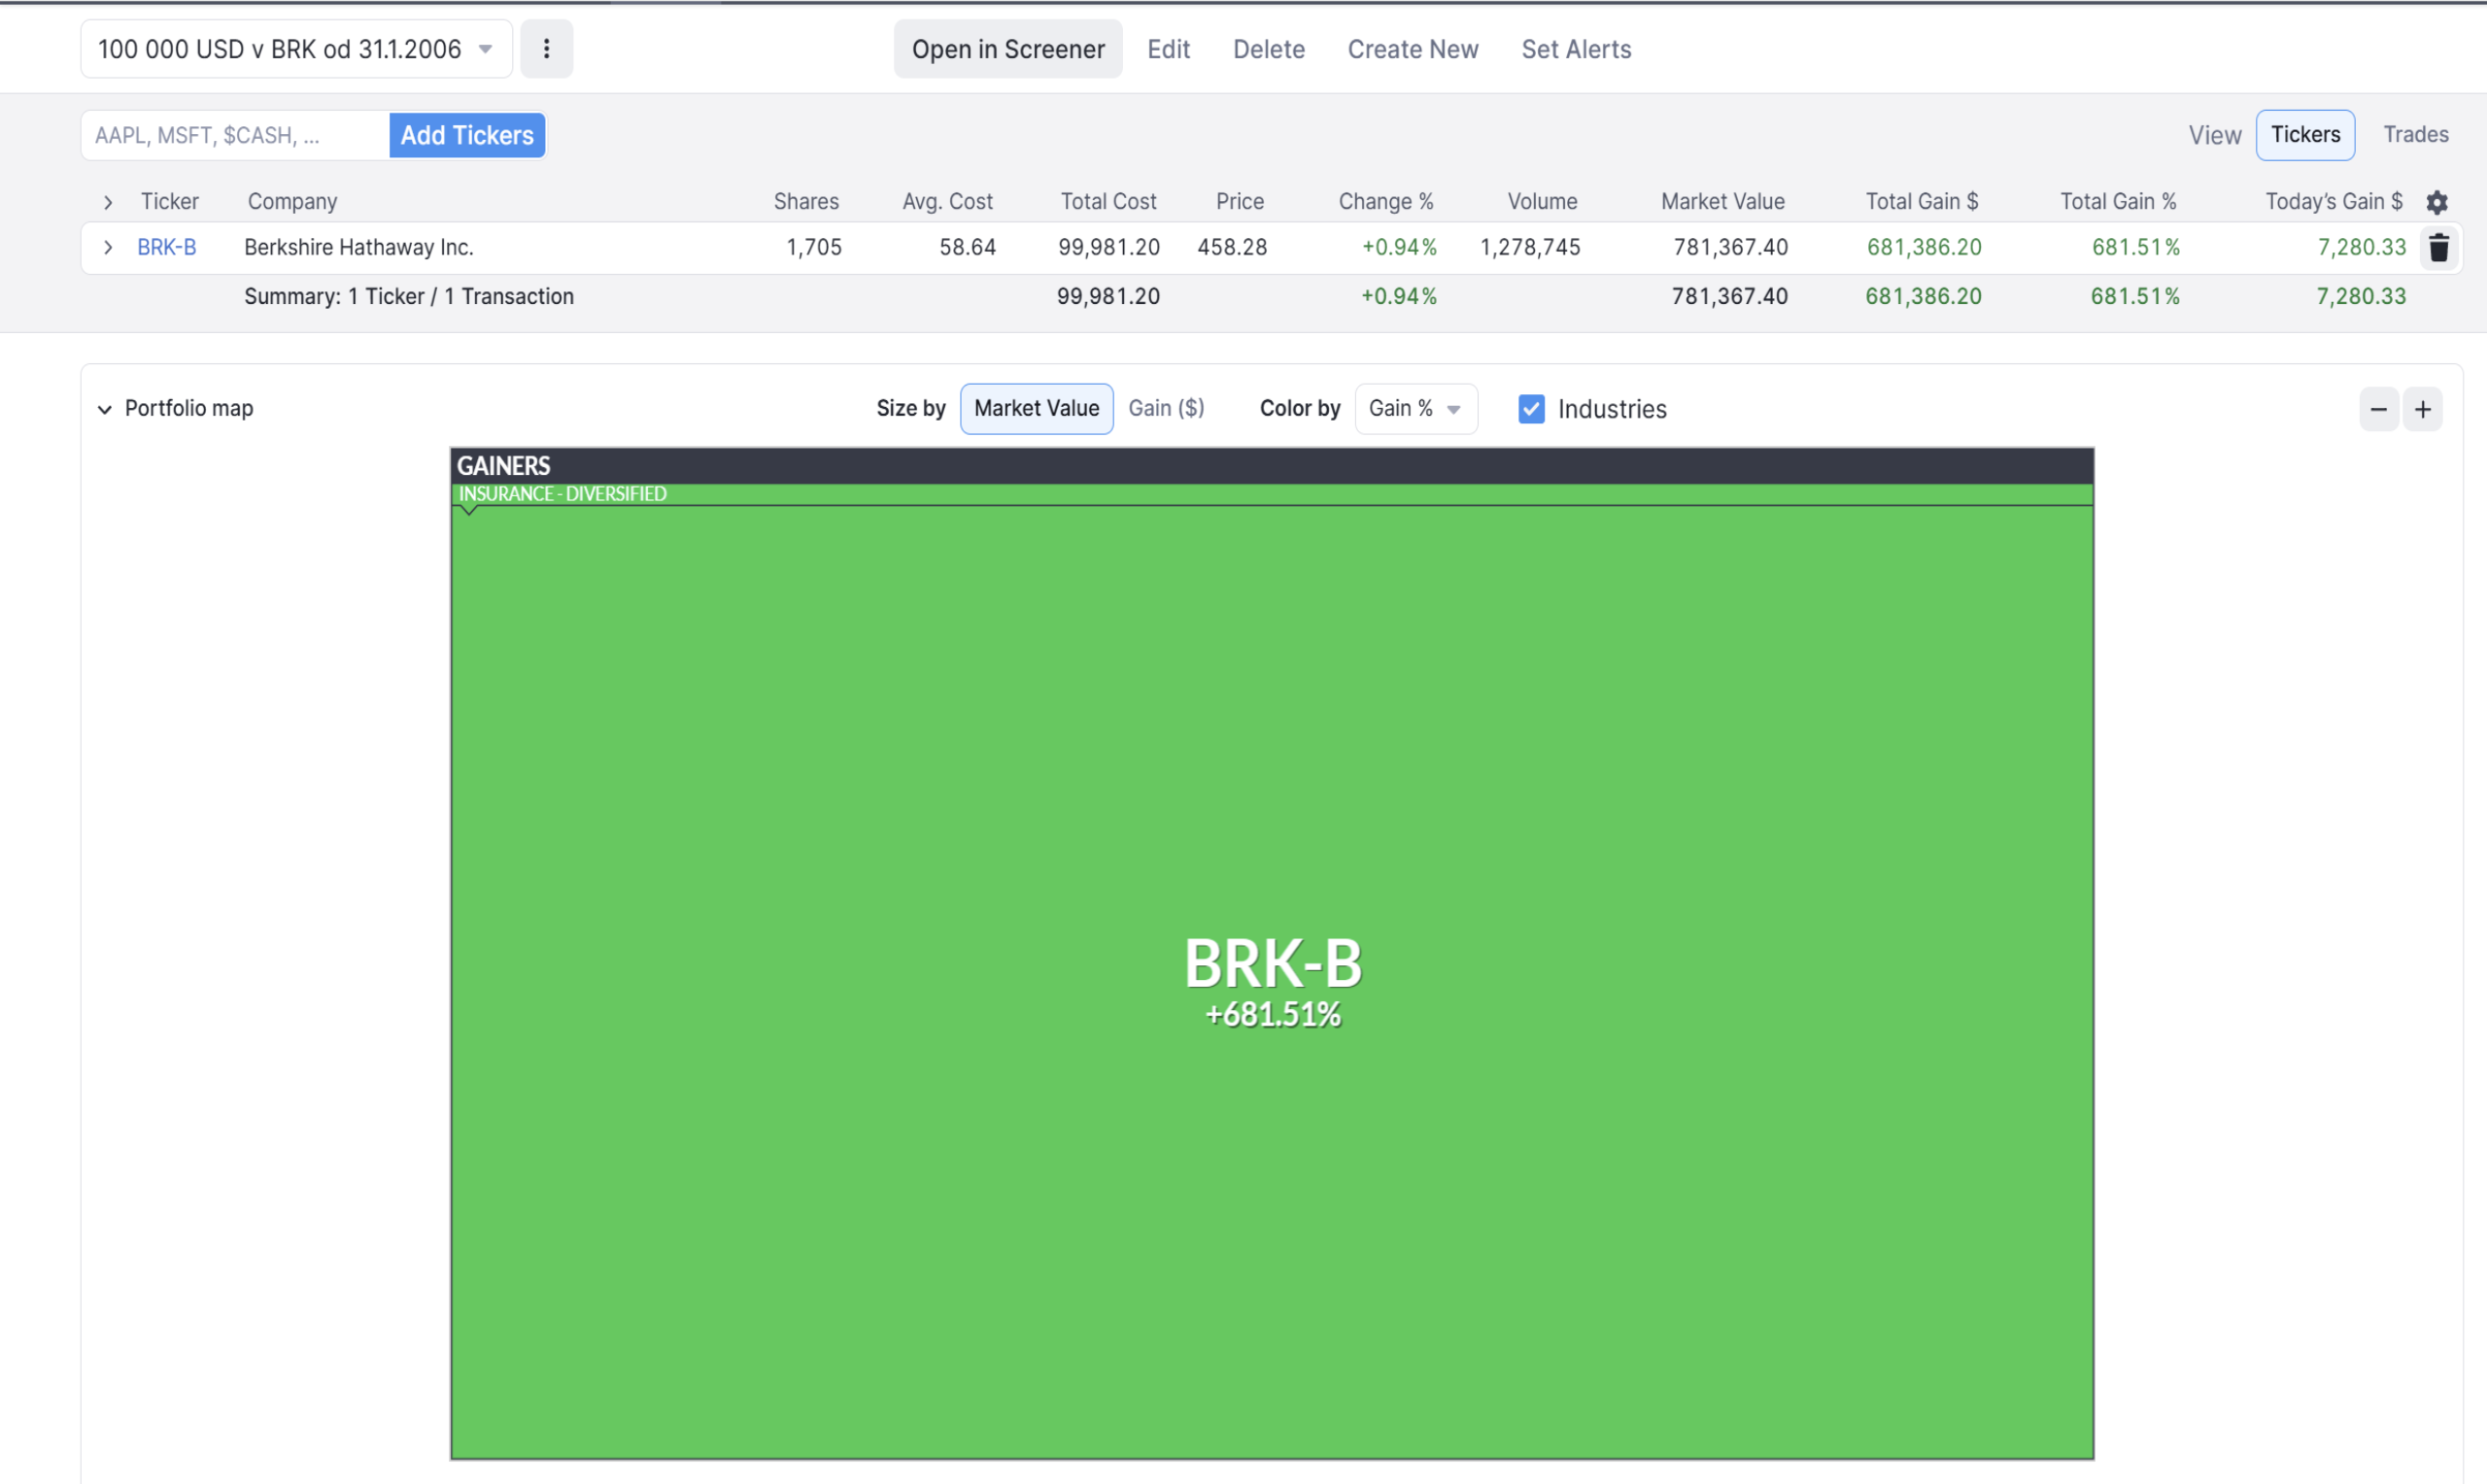Open the Color by Gain % dropdown
The width and height of the screenshot is (2487, 1484).
[x=1416, y=408]
